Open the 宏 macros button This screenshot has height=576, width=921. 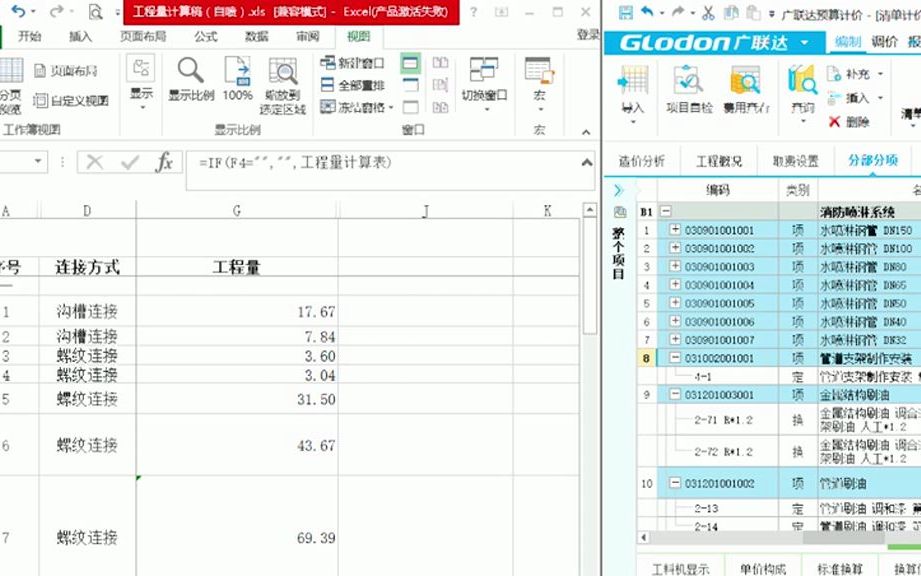coord(539,83)
